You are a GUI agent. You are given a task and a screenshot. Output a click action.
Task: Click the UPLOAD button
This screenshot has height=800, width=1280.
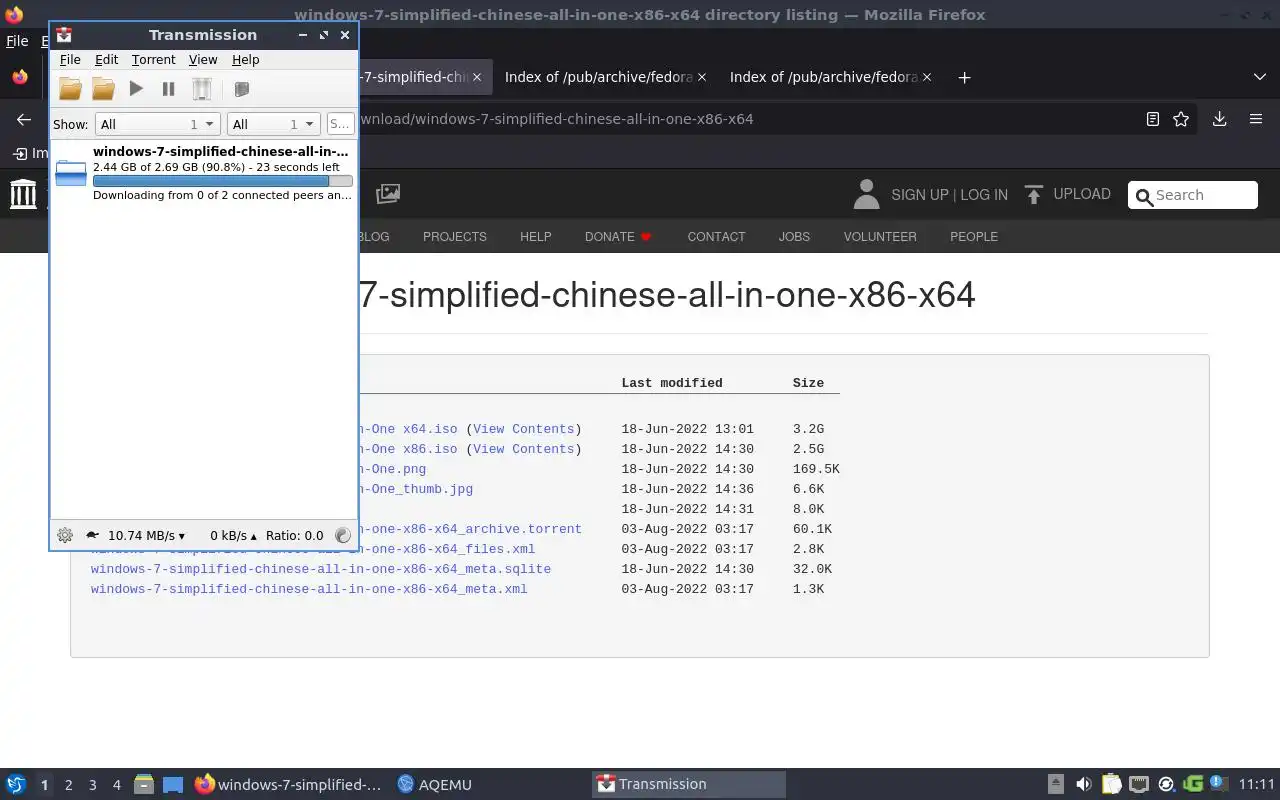(1067, 194)
